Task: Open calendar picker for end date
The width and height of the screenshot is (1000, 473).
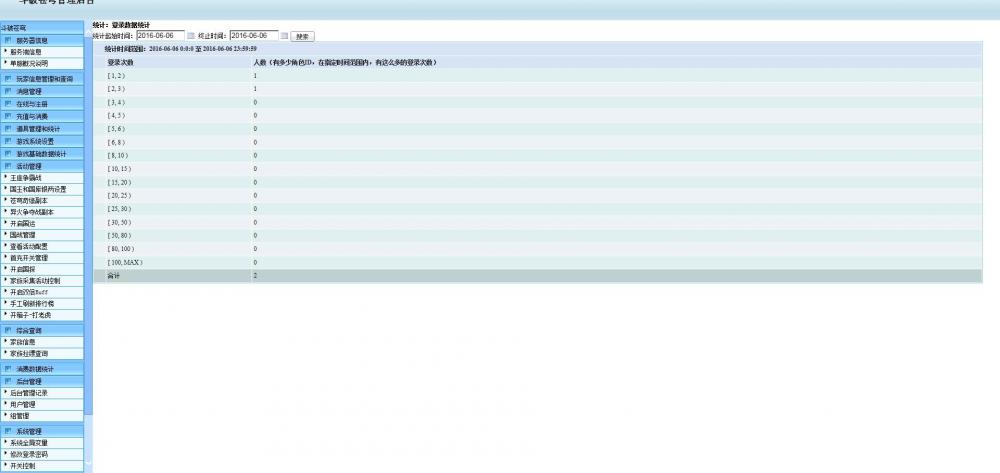Action: [x=284, y=36]
